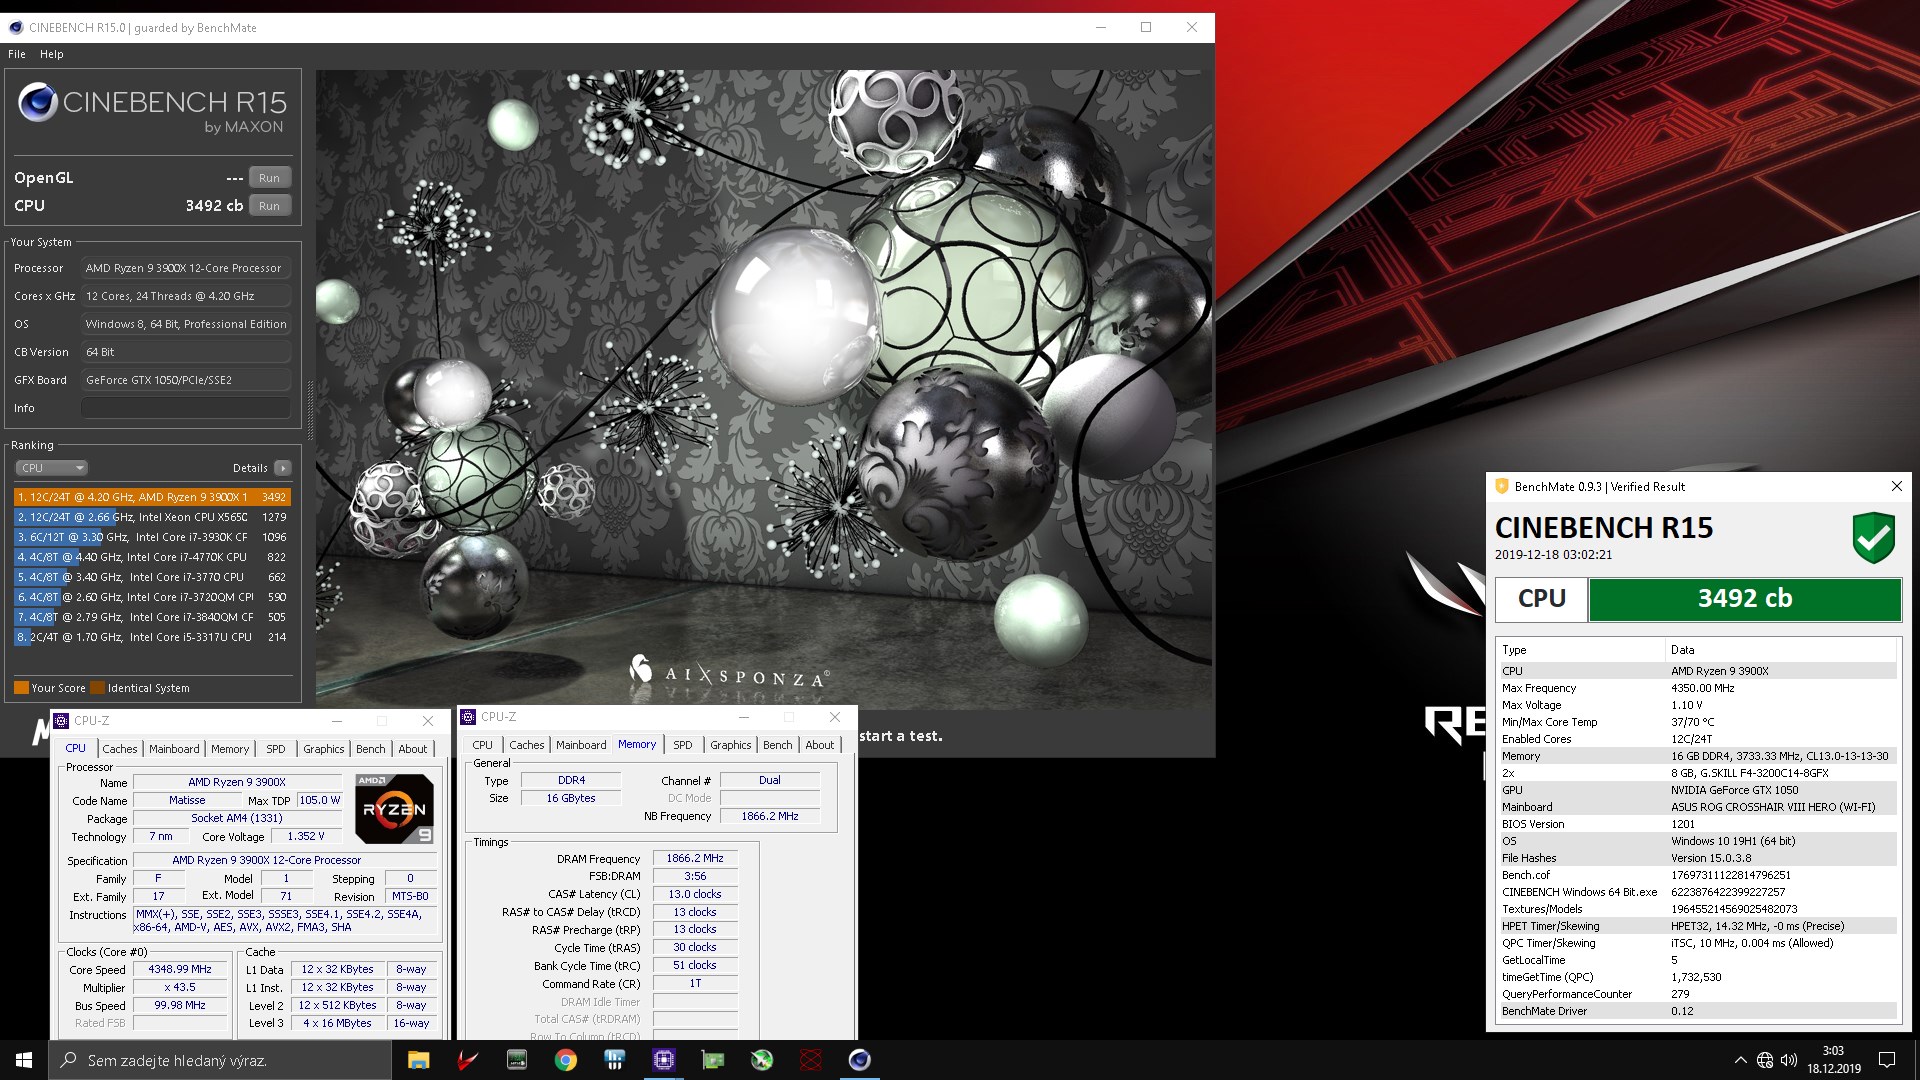Switch to CPU-Z via its purple taskbar icon
The height and width of the screenshot is (1080, 1920).
coord(664,1060)
